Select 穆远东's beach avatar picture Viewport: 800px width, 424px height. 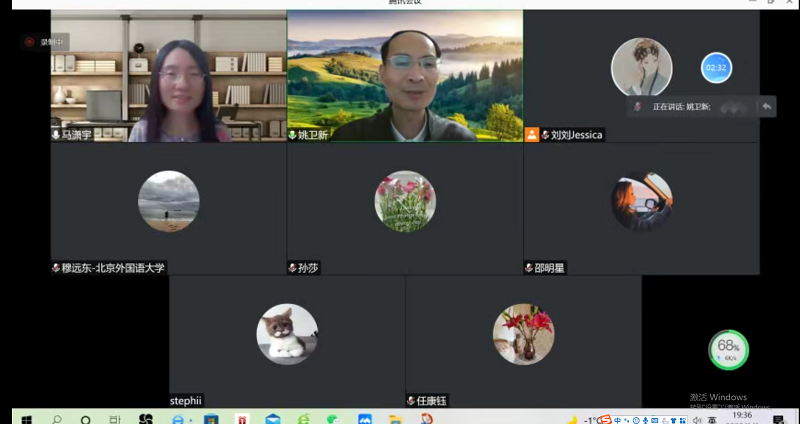(168, 201)
